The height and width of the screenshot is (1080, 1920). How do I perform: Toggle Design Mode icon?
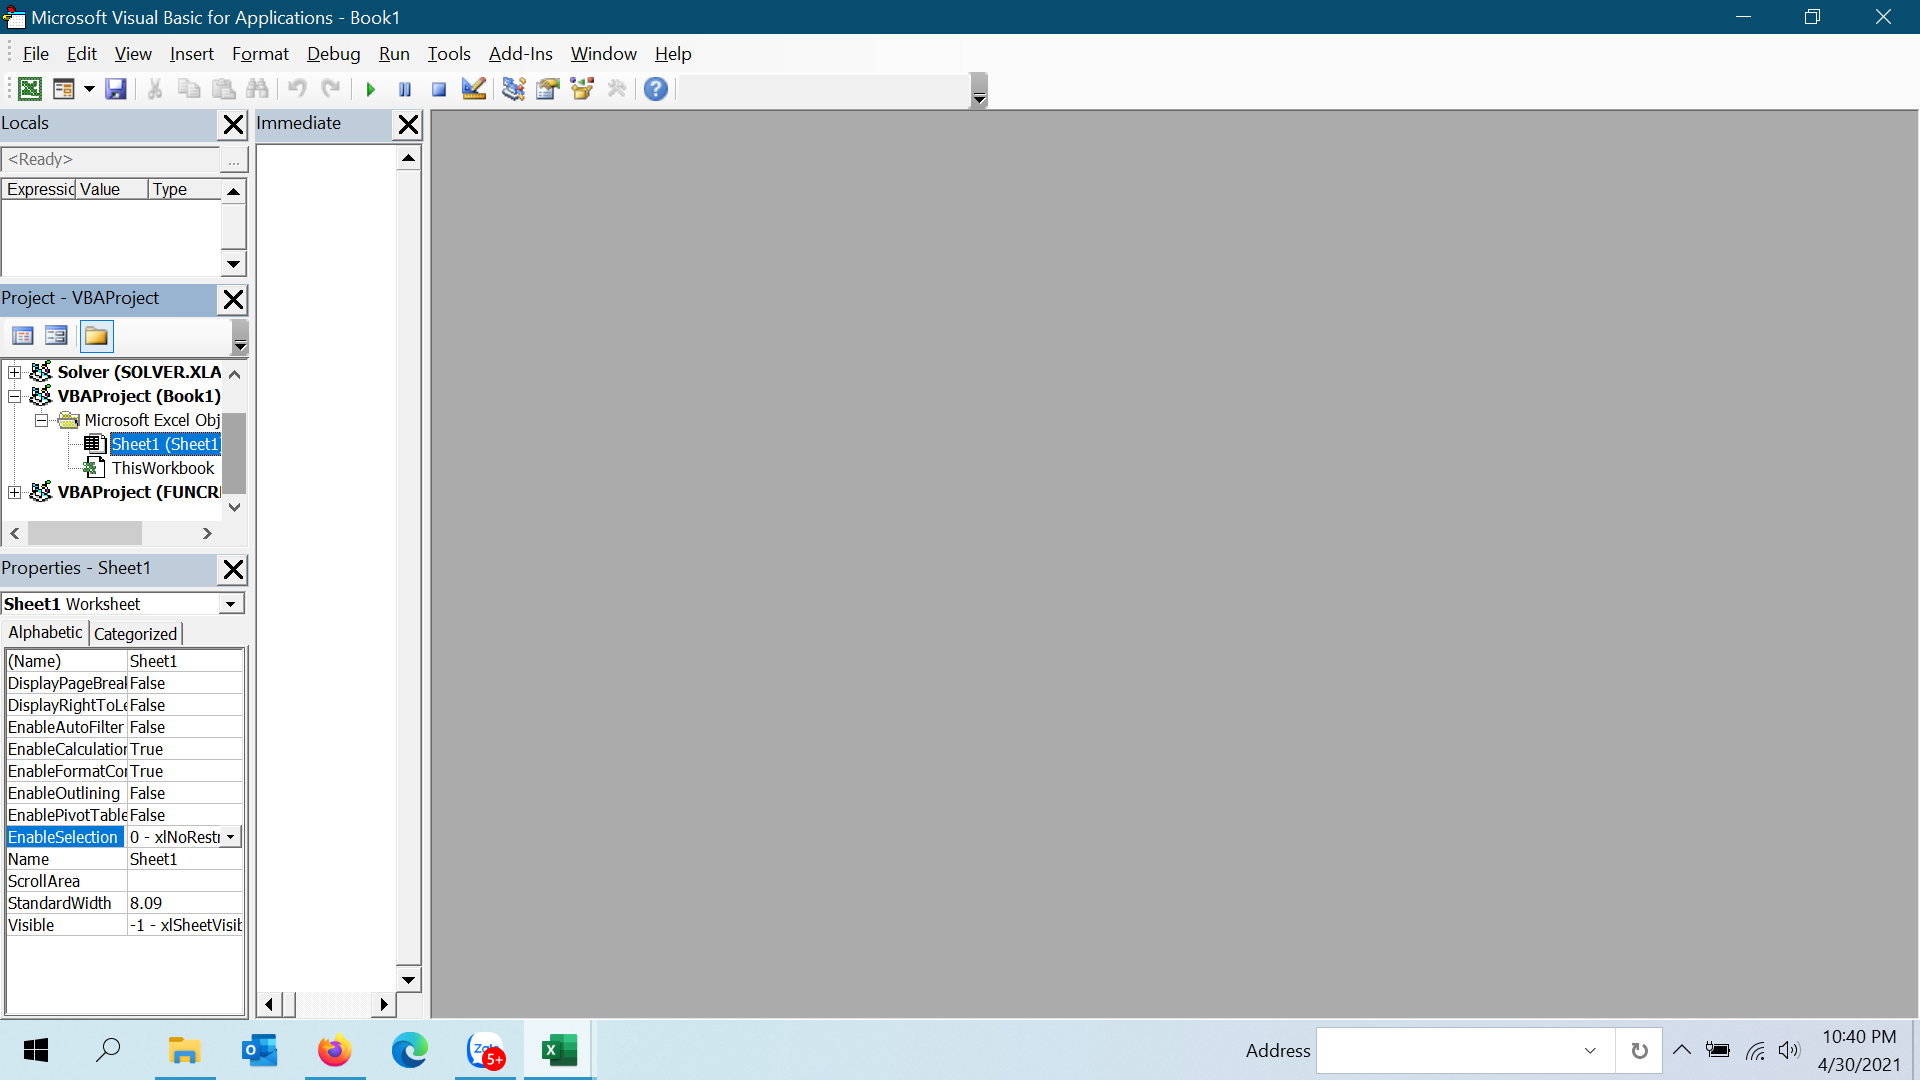pos(474,89)
